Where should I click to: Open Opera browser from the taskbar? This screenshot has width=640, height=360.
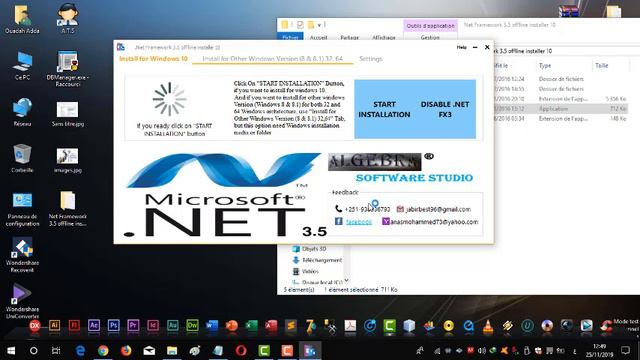(x=241, y=351)
